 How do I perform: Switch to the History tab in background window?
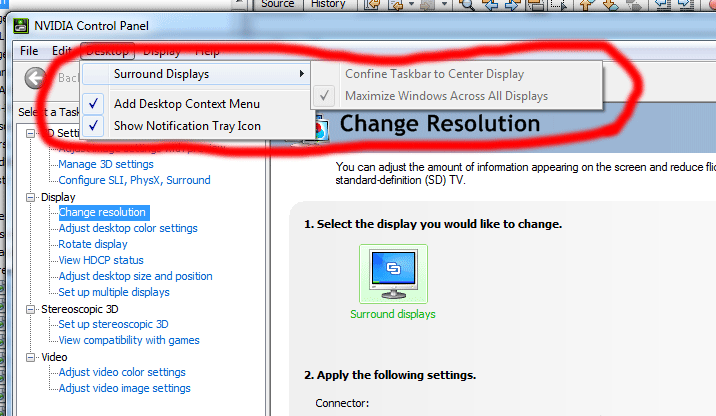328,4
